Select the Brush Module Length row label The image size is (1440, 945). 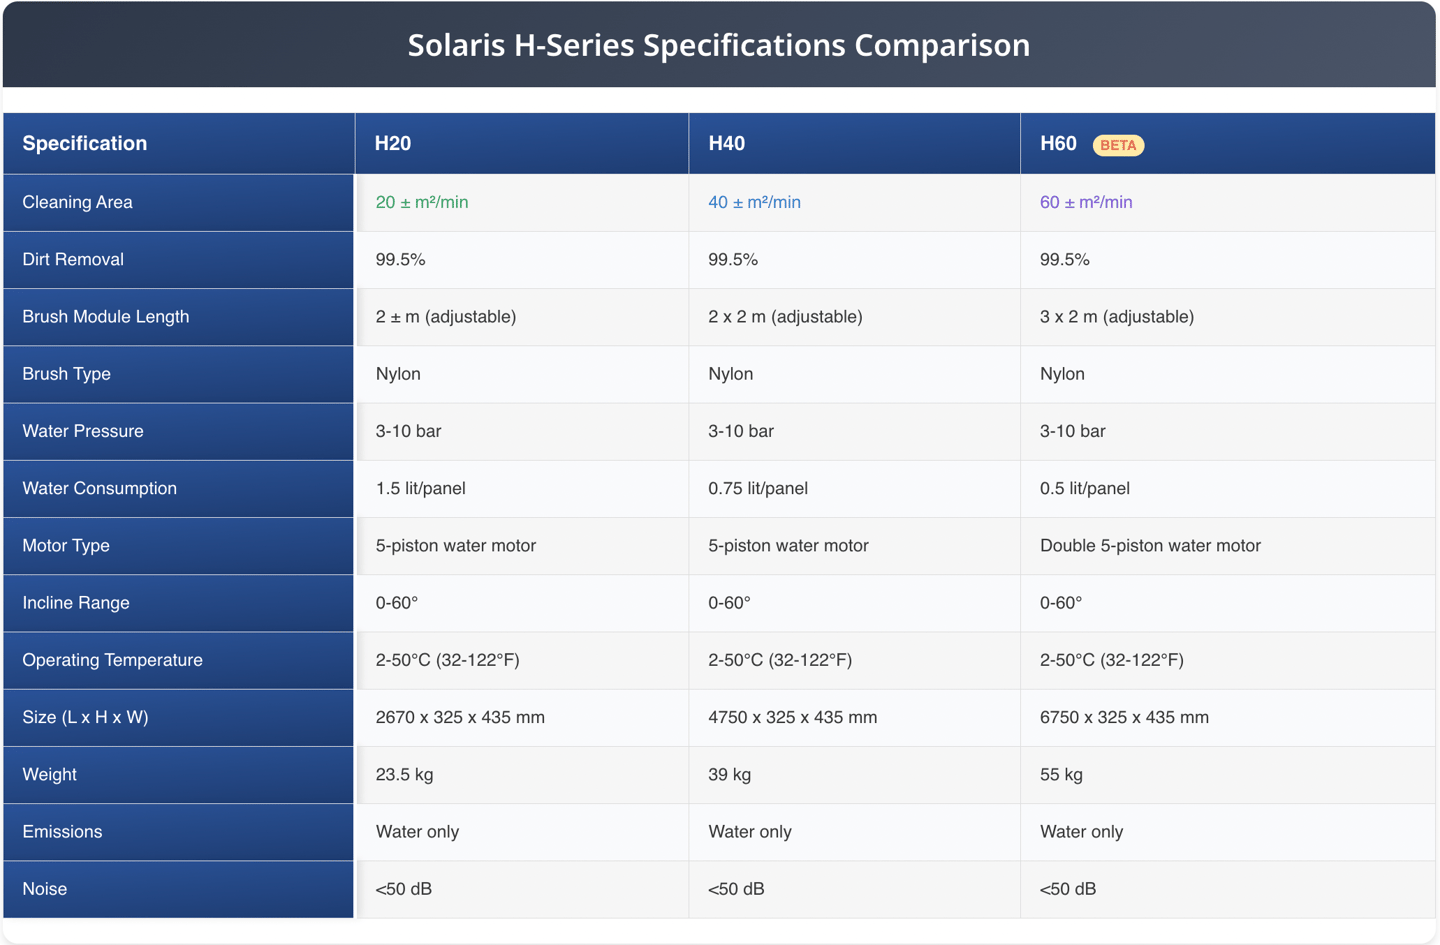[x=105, y=317]
